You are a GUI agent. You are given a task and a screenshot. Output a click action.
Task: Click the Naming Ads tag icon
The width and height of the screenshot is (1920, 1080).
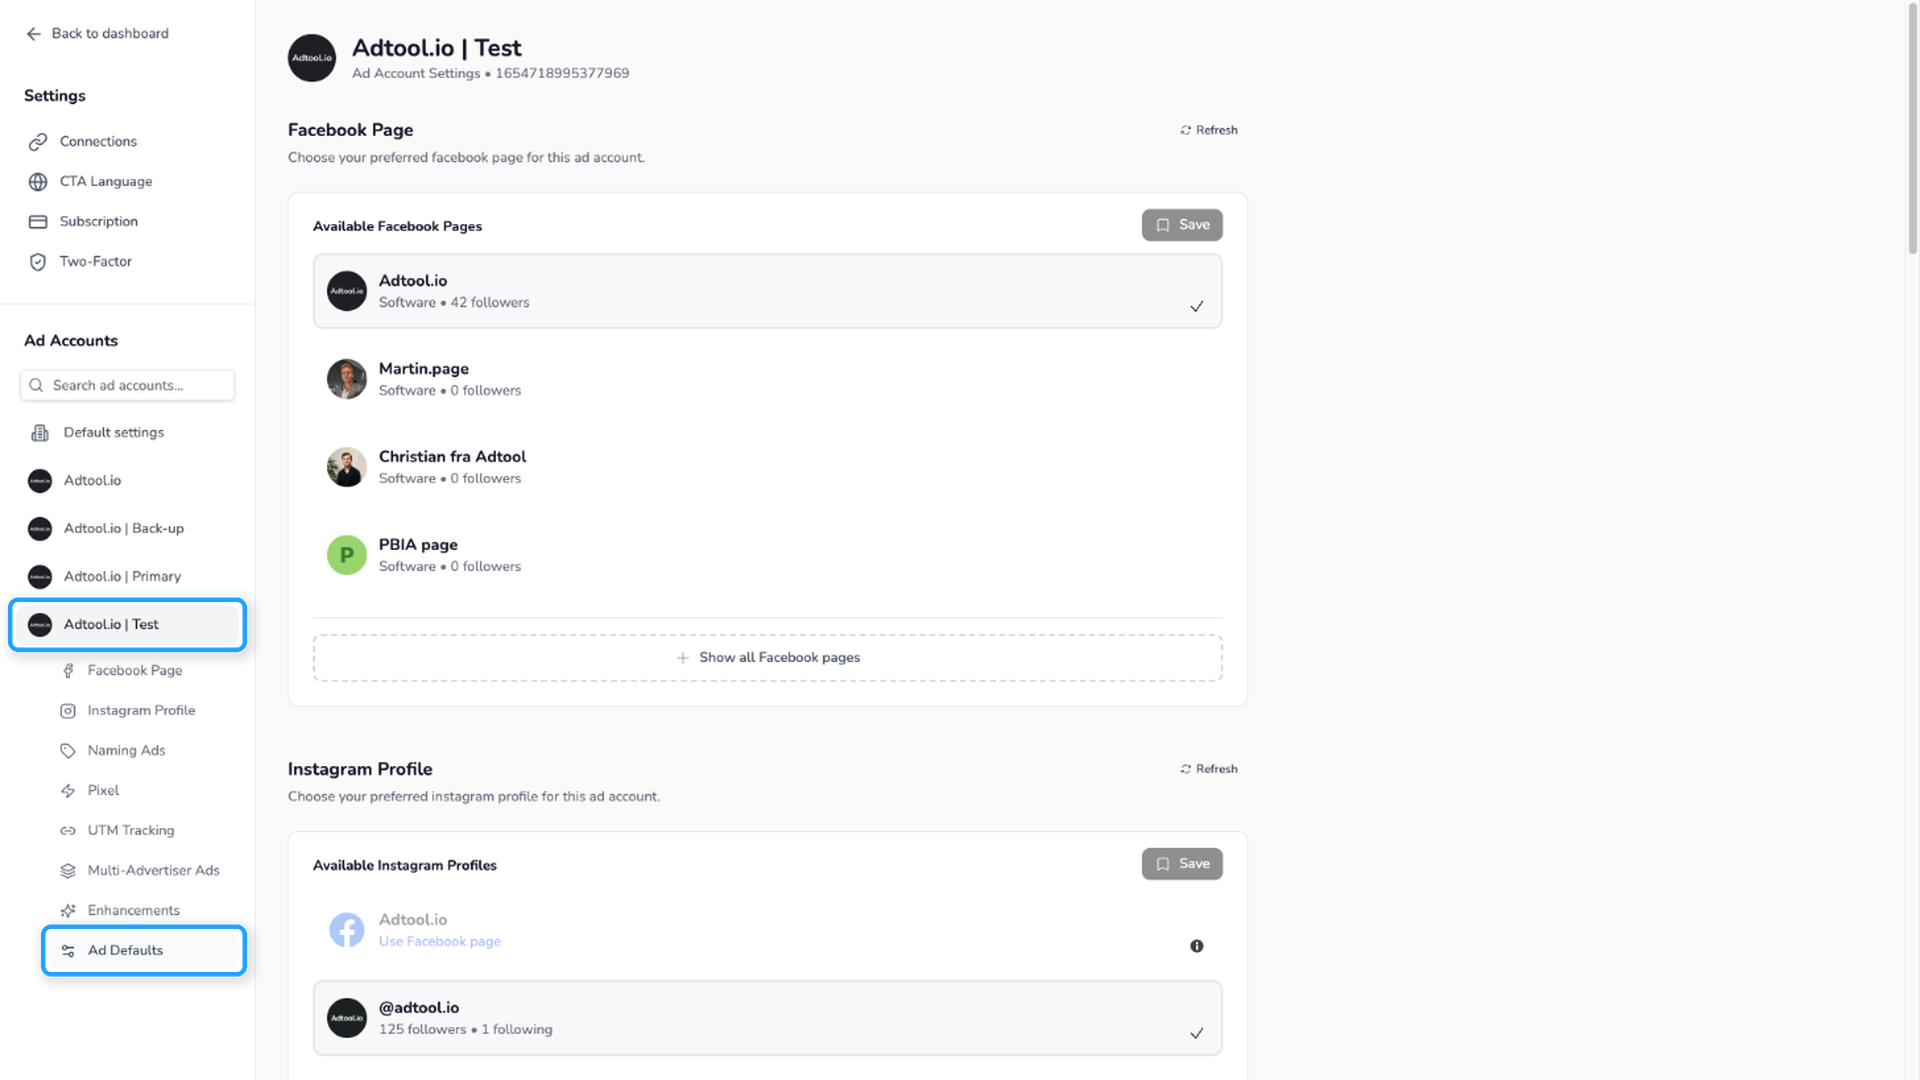(x=68, y=751)
